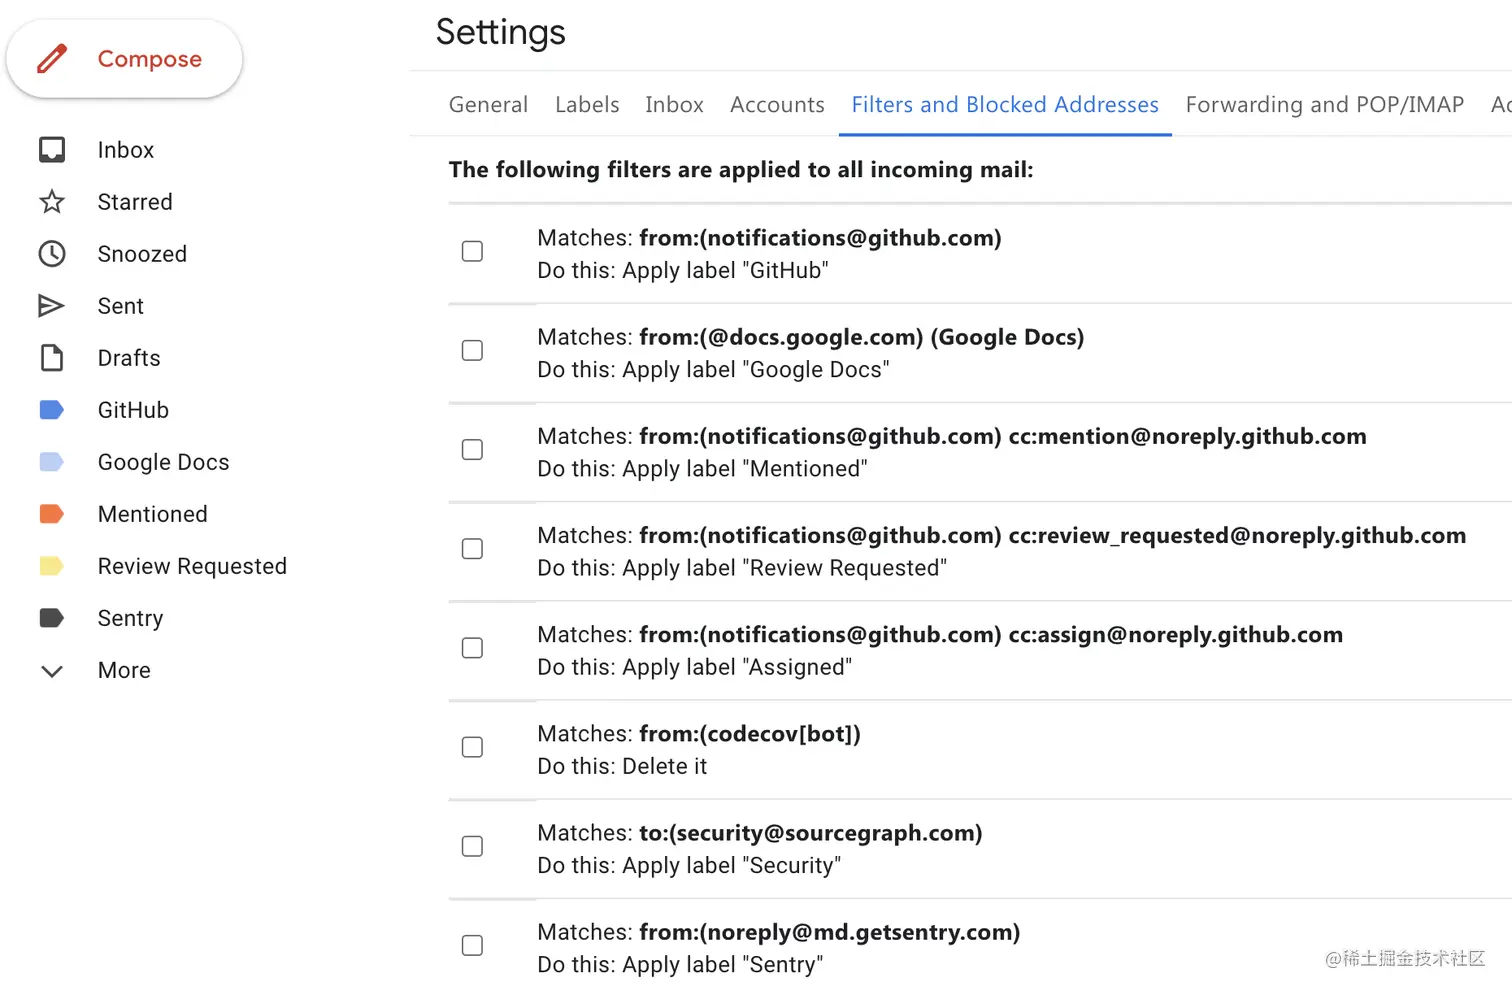Open Sent mail using the send icon
This screenshot has width=1512, height=995.
(x=52, y=305)
